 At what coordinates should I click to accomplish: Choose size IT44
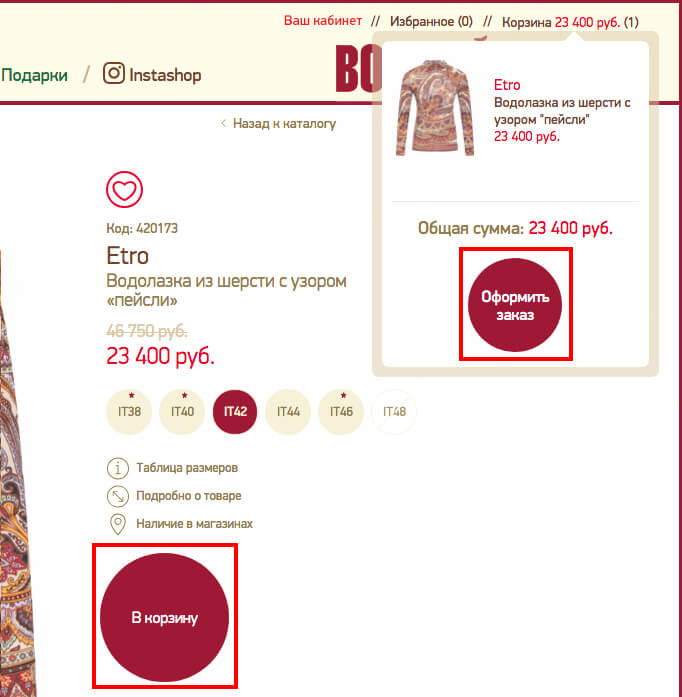tap(288, 412)
